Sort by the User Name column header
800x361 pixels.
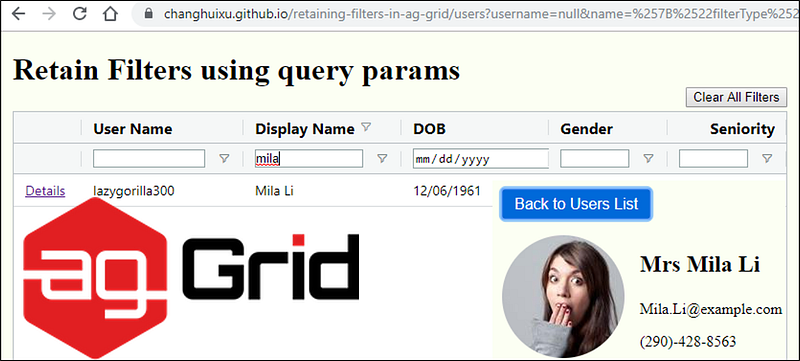coord(133,129)
